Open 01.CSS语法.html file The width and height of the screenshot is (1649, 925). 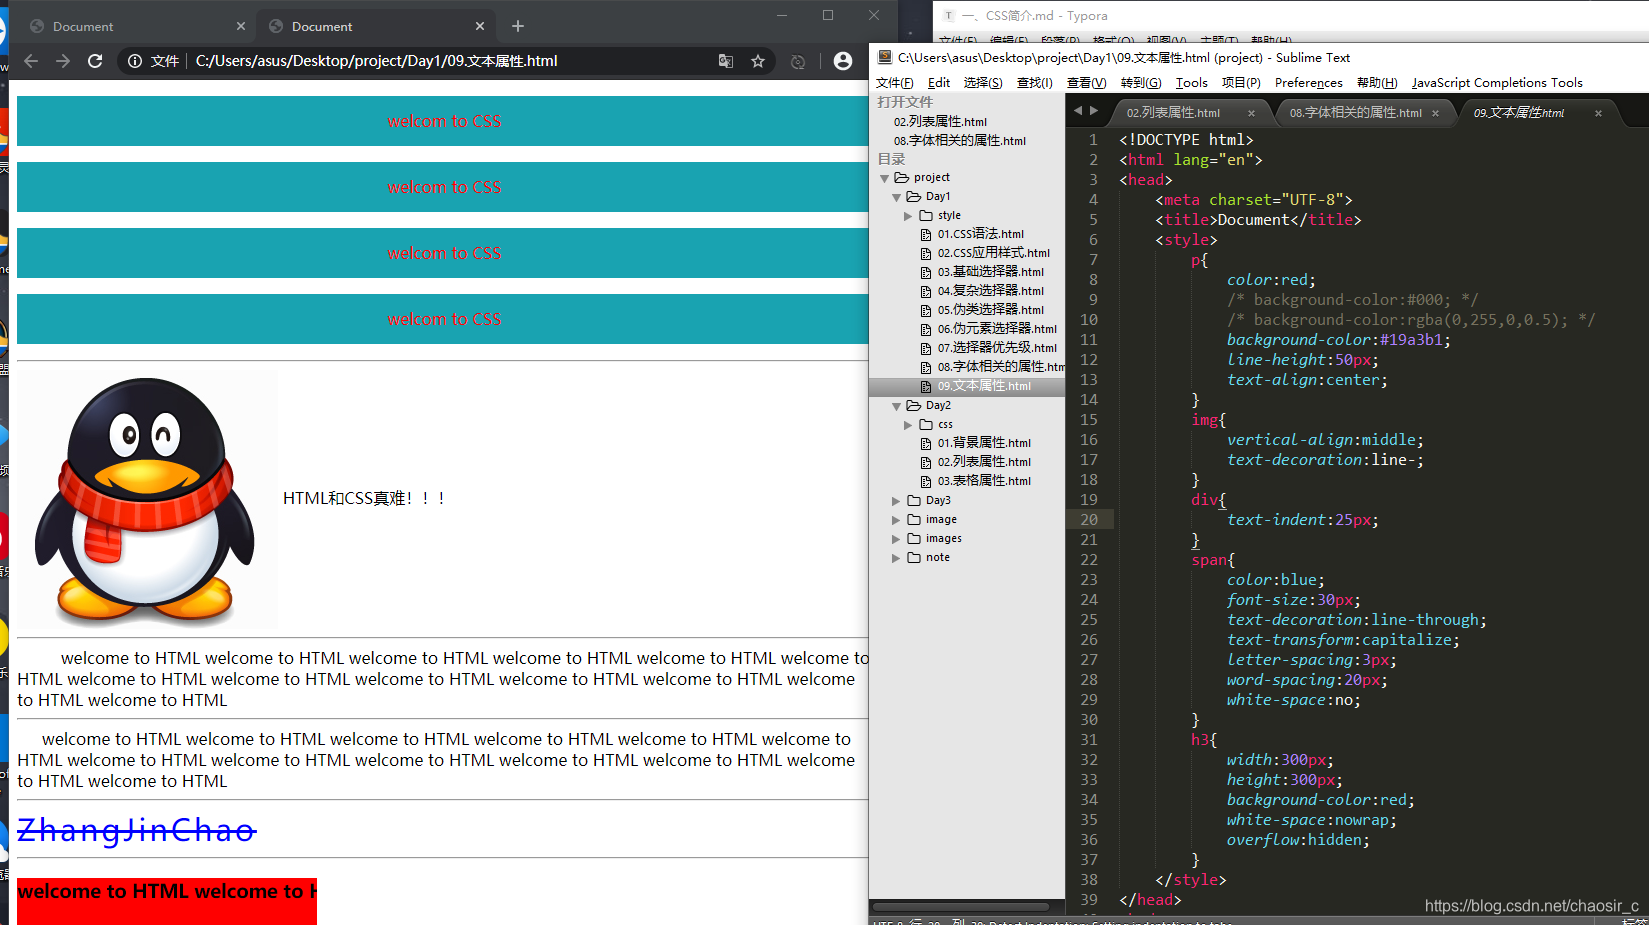pyautogui.click(x=980, y=234)
